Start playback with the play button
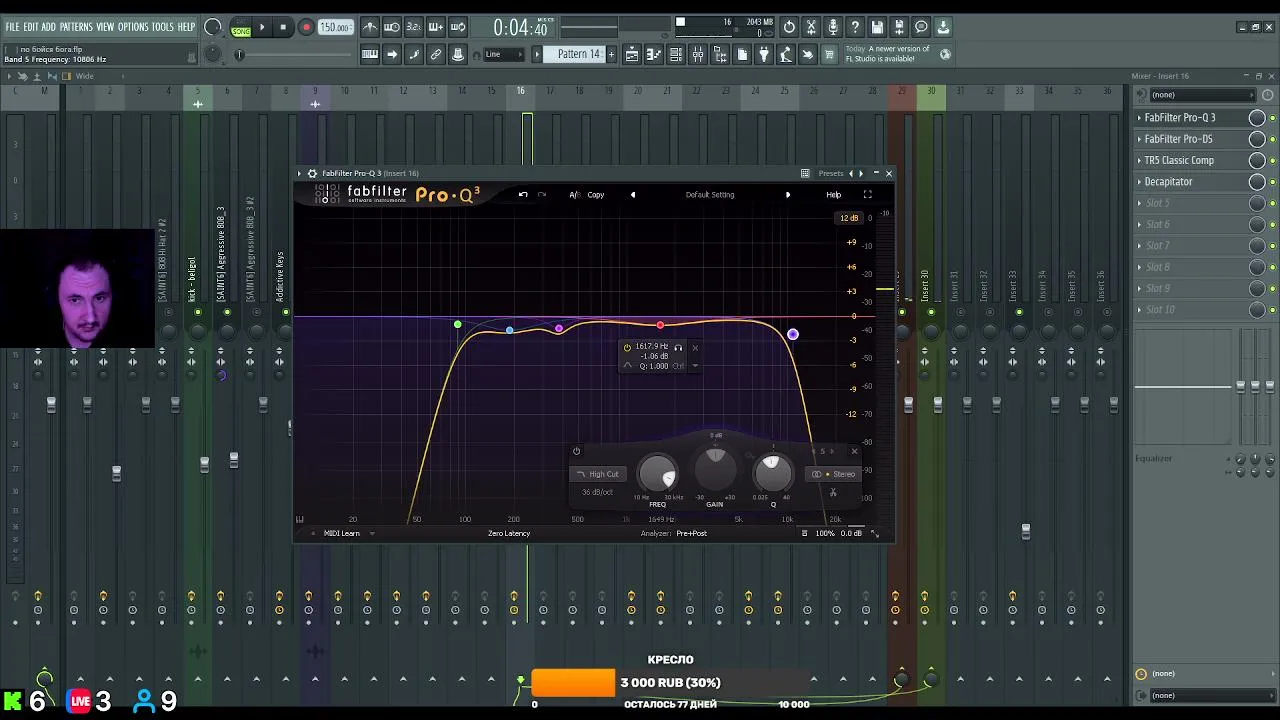Screen dimensions: 1280x720 click(262, 28)
